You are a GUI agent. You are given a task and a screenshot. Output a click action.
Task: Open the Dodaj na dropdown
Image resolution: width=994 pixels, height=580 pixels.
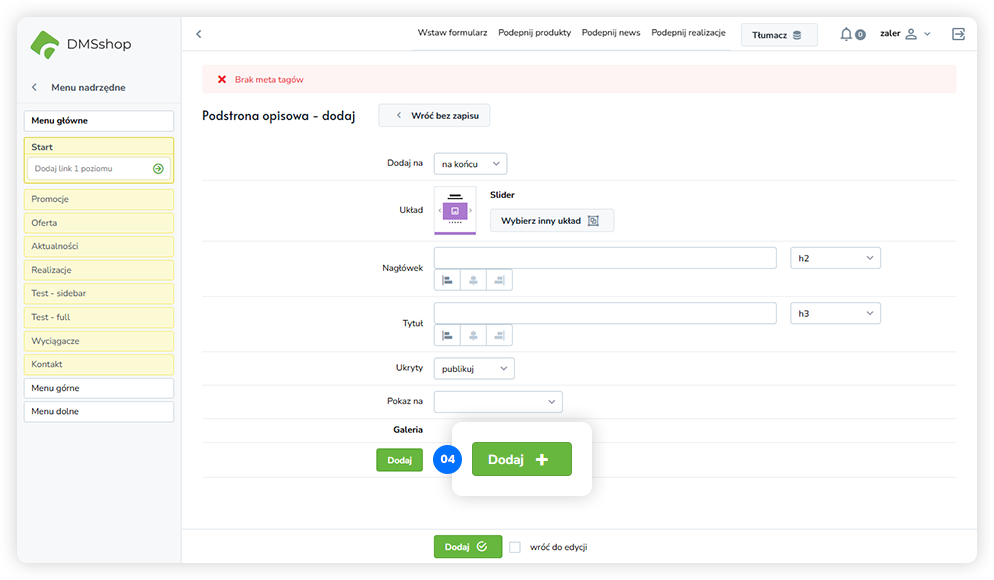(x=470, y=163)
